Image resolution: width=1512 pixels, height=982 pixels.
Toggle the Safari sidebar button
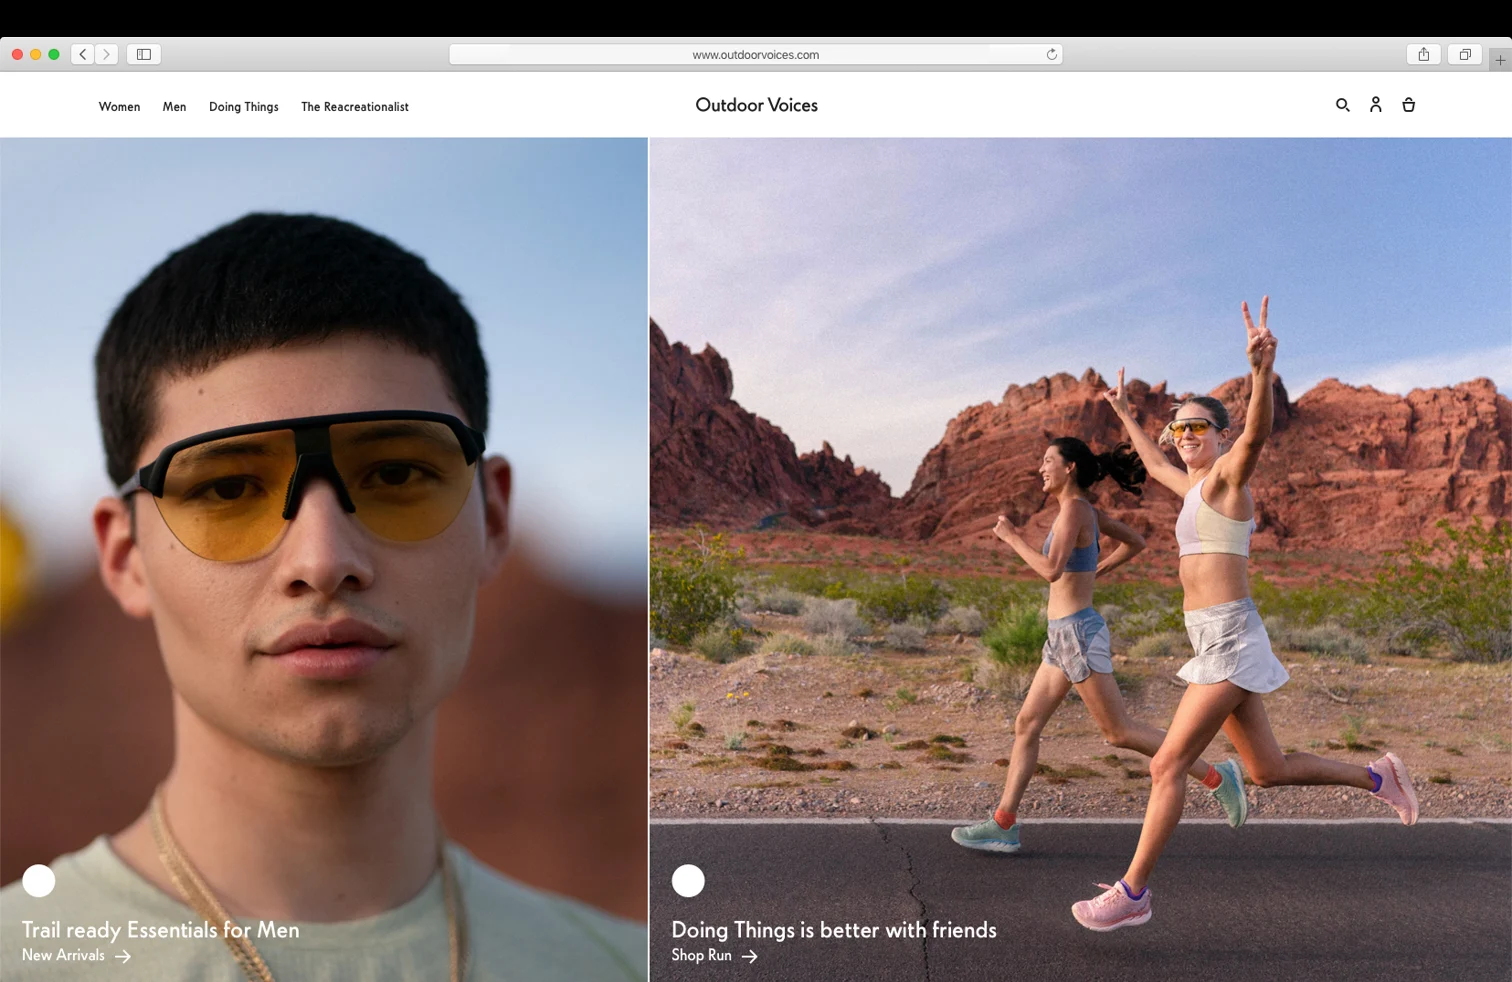pyautogui.click(x=144, y=54)
